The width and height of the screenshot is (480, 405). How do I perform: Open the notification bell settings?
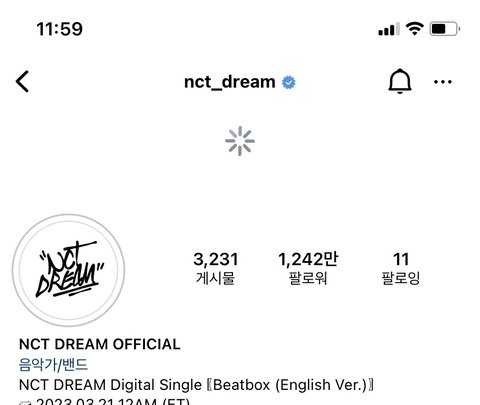coord(400,82)
